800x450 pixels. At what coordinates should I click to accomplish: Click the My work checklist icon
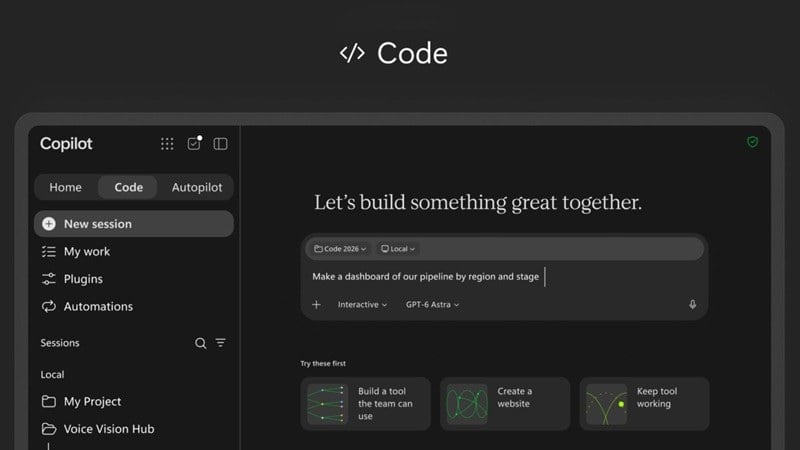click(48, 252)
